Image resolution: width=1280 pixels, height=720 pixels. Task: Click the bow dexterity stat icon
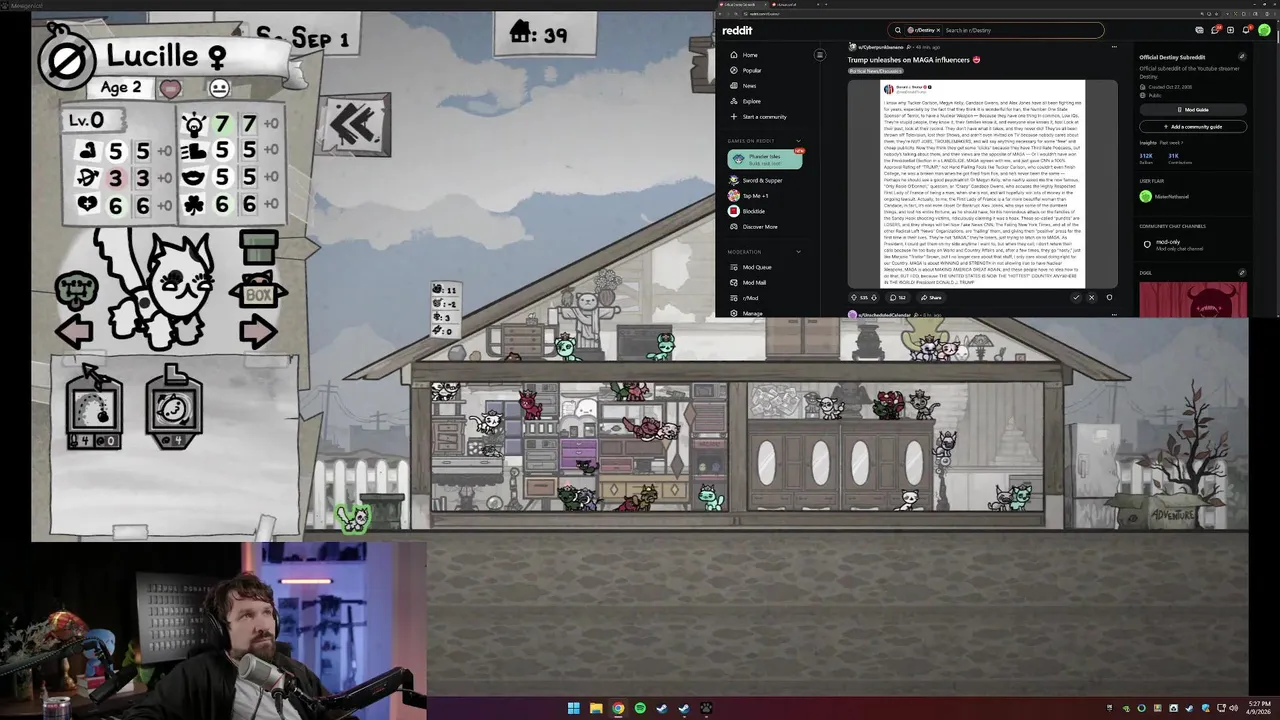click(x=87, y=178)
